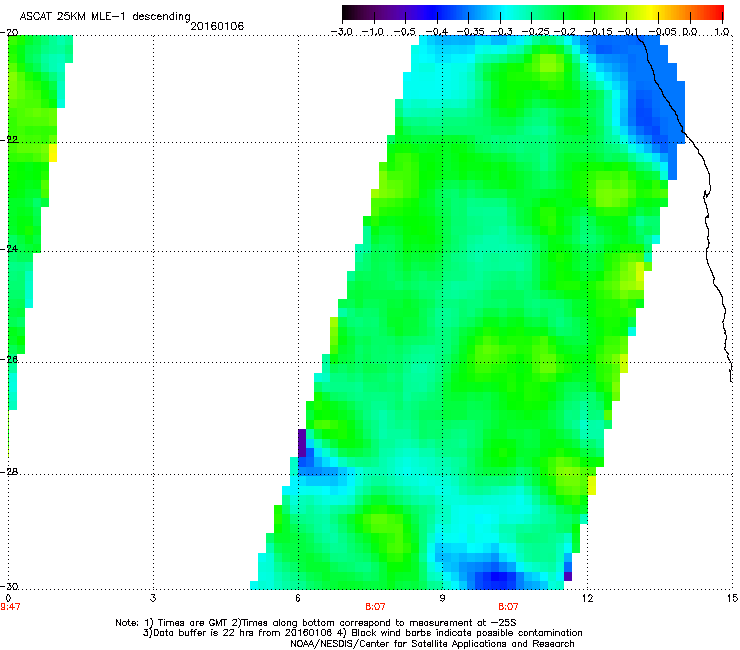Select the -0.5 color scale value
Image resolution: width=740 pixels, height=650 pixels.
coord(405,32)
